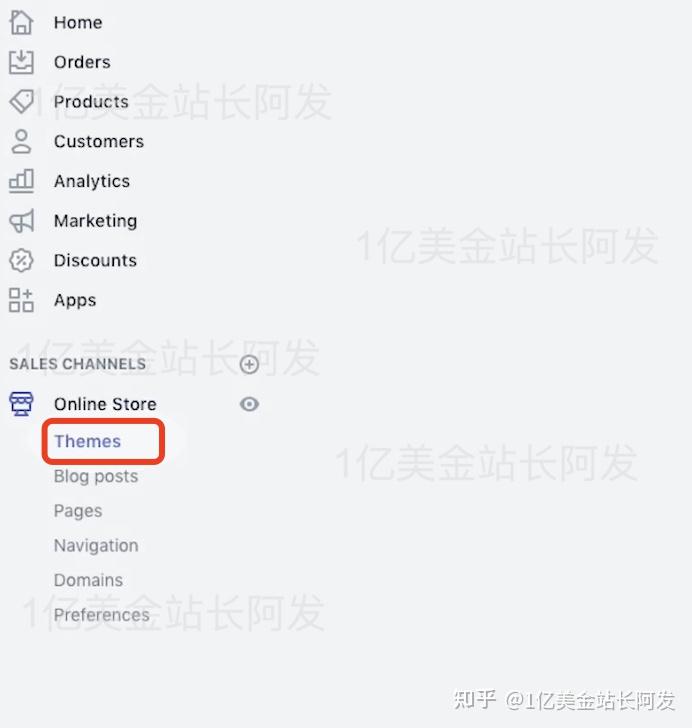Go to Pages in Online Store
The width and height of the screenshot is (692, 728).
pos(78,511)
